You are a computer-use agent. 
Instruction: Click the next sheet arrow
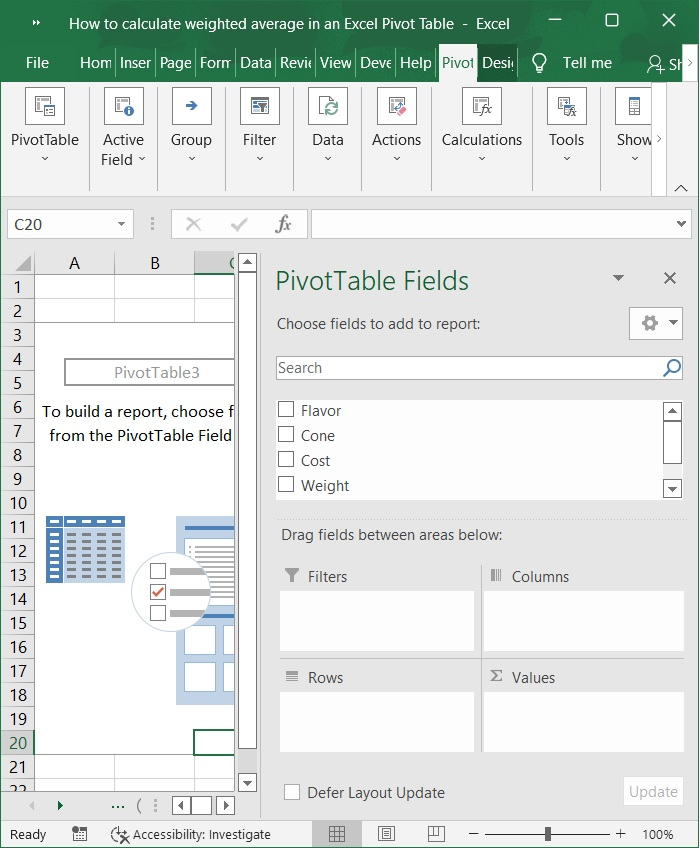click(x=60, y=806)
